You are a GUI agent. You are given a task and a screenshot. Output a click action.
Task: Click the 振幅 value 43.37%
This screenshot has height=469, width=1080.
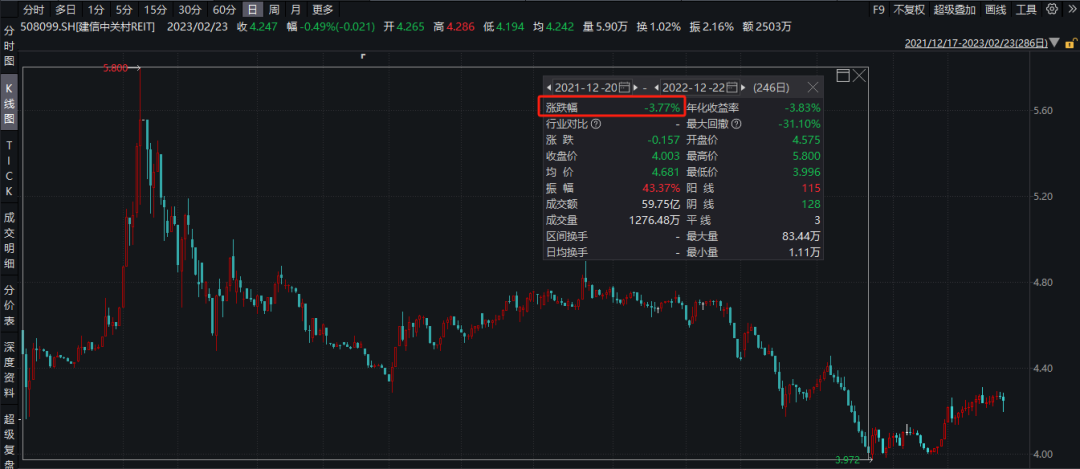(x=662, y=188)
